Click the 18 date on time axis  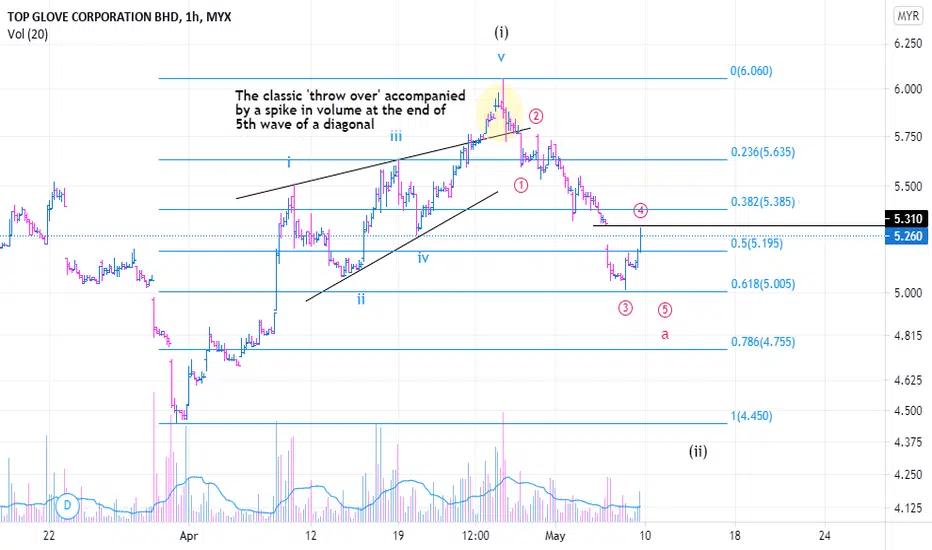[735, 536]
